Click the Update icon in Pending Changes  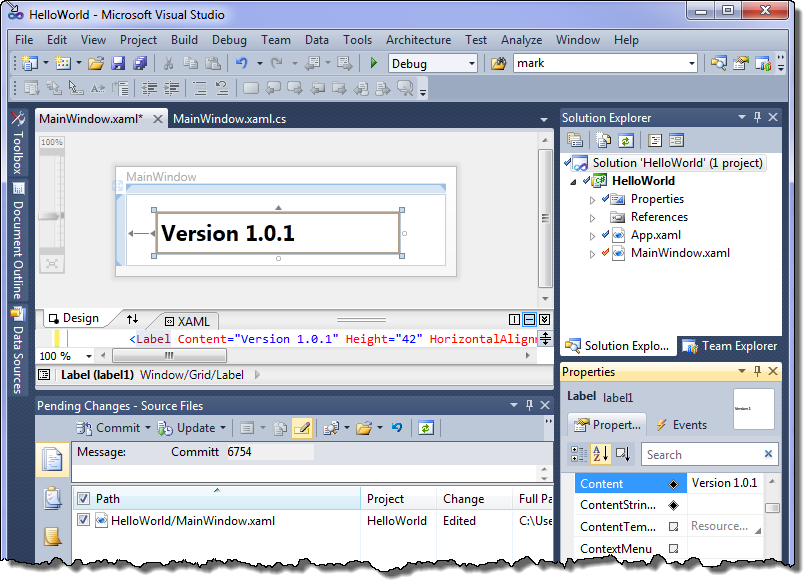(165, 428)
